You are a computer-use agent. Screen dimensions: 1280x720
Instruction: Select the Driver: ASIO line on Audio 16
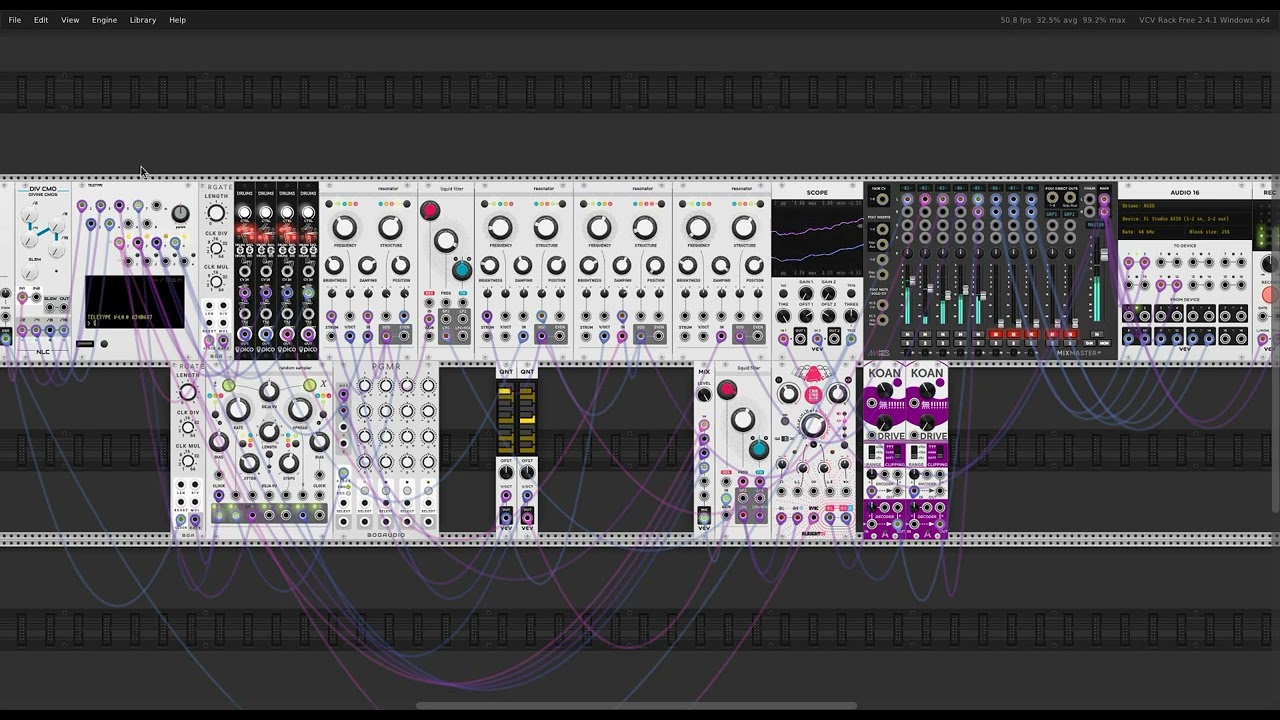pos(1184,206)
